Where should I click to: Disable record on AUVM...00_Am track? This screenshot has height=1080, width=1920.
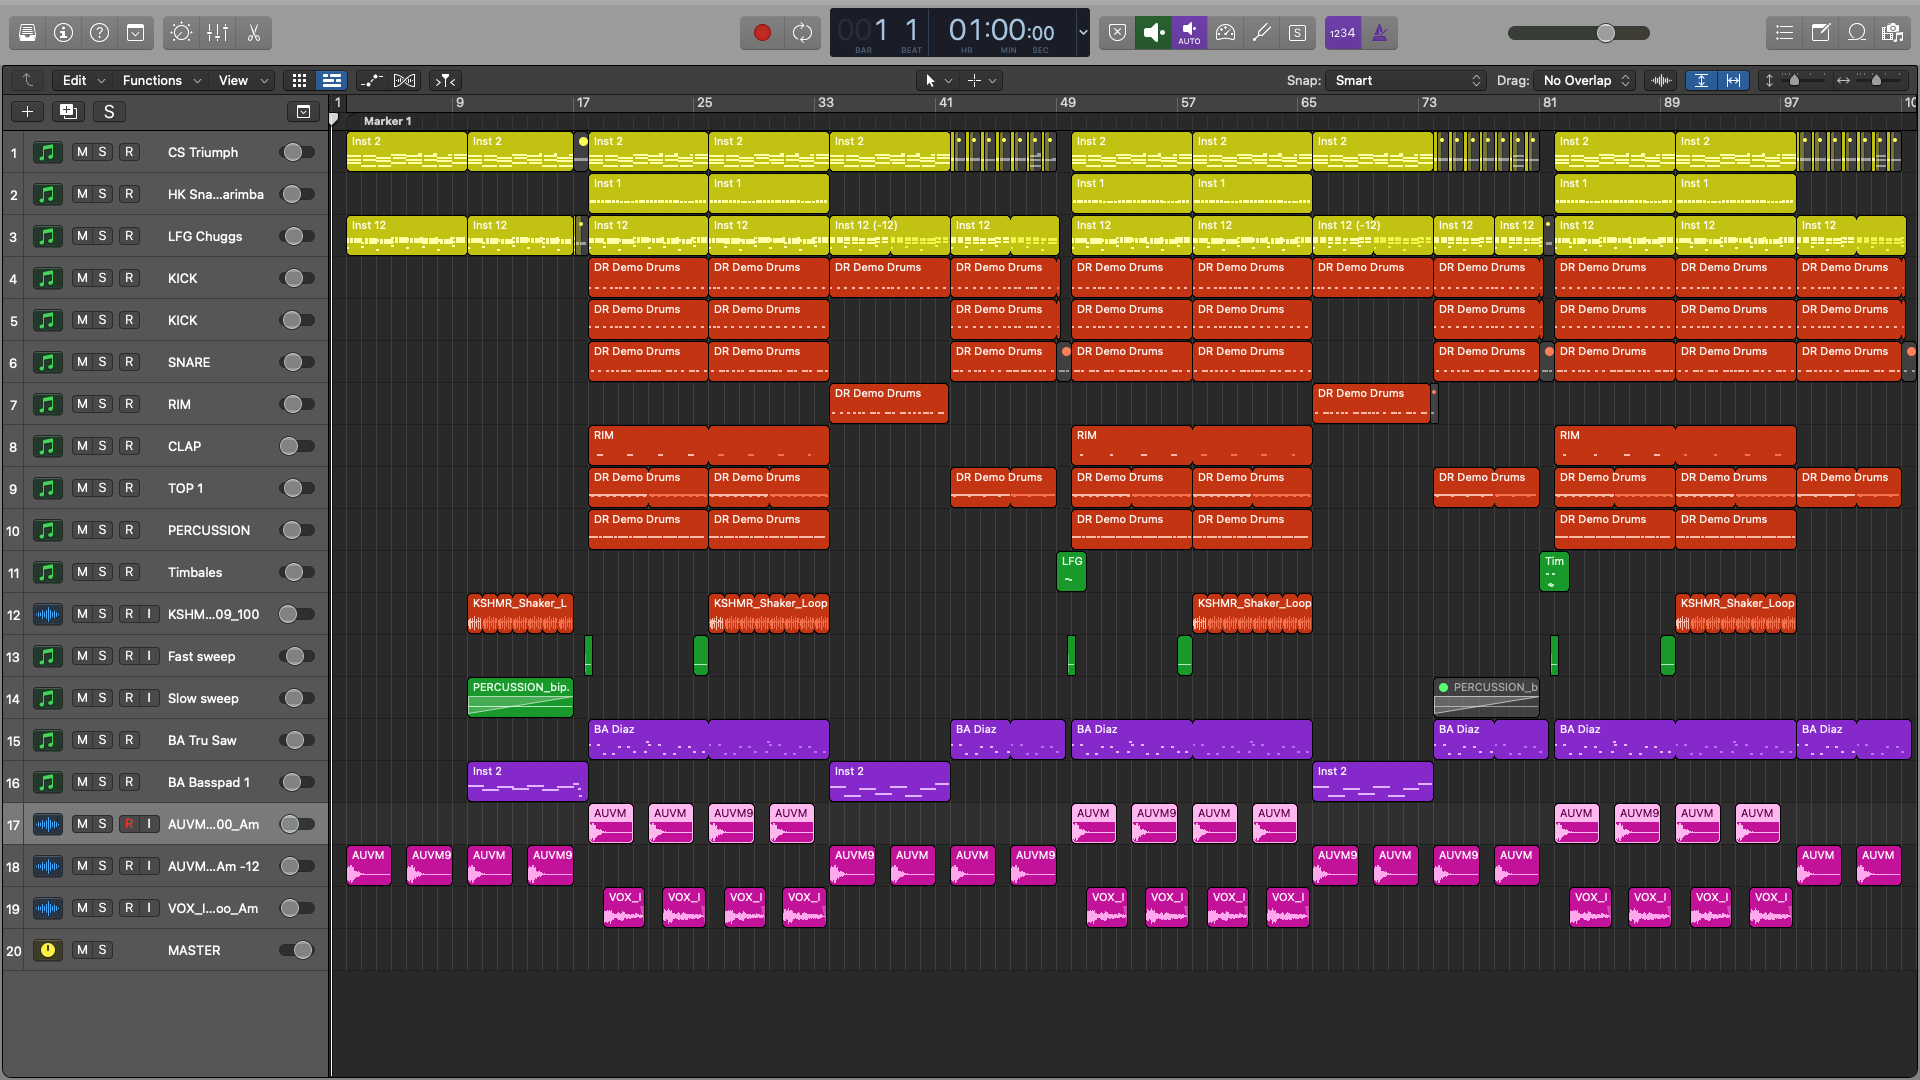[129, 824]
